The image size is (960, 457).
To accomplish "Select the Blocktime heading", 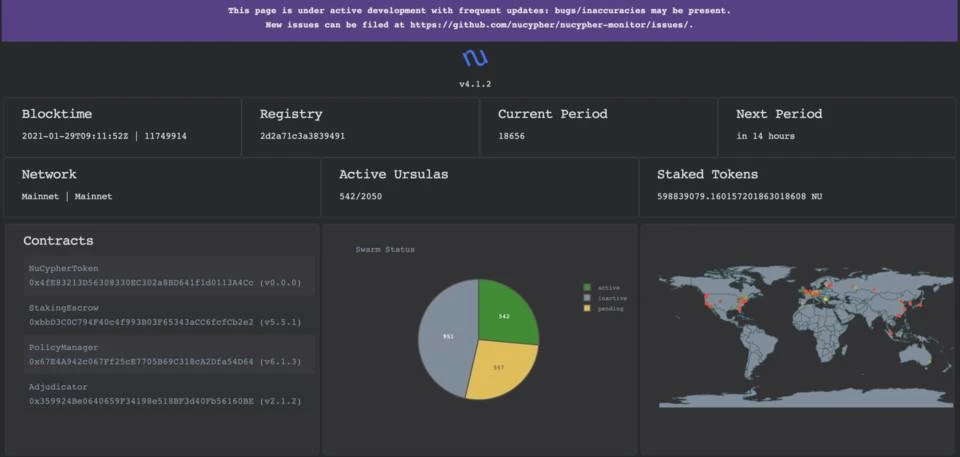I will [x=57, y=114].
